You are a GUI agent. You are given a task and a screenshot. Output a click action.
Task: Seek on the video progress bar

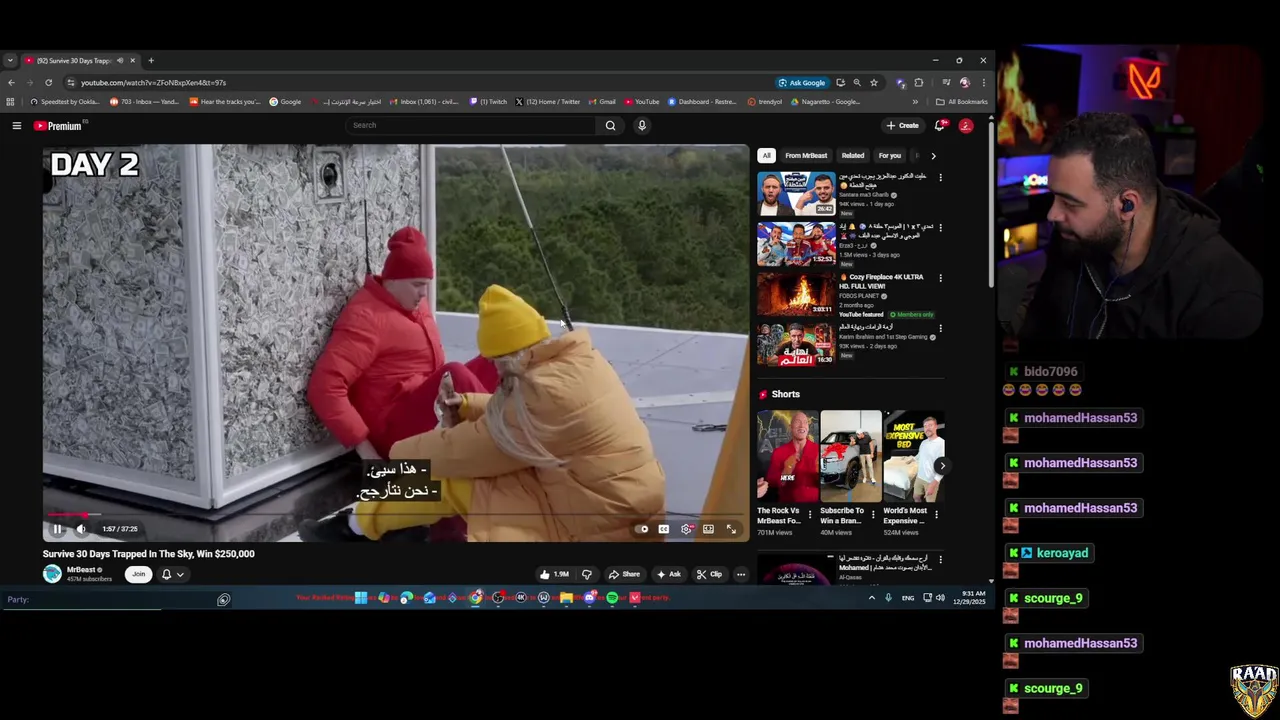pos(395,514)
